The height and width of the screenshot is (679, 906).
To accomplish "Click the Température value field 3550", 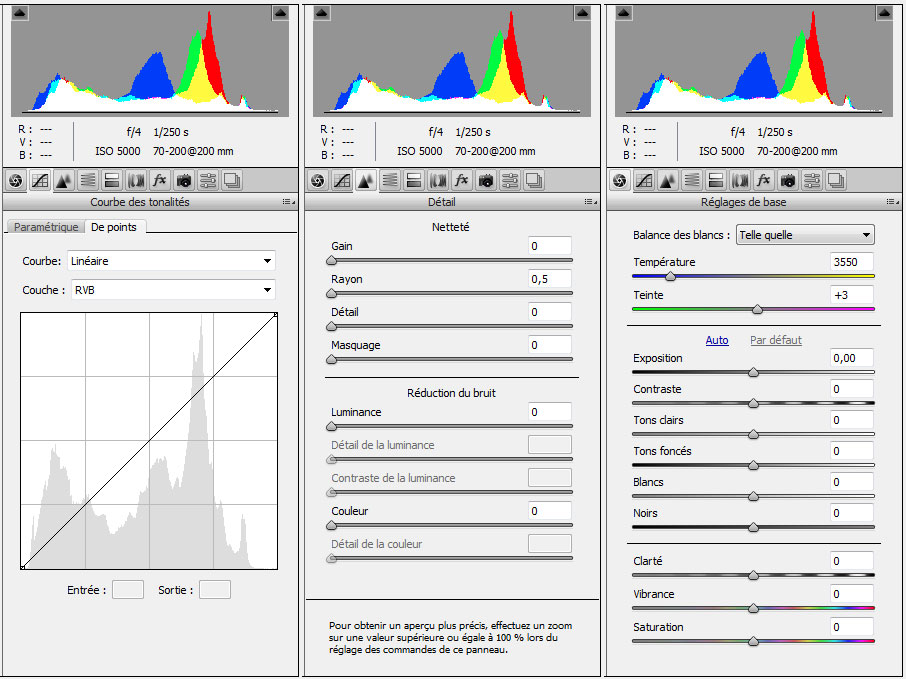I will point(852,262).
